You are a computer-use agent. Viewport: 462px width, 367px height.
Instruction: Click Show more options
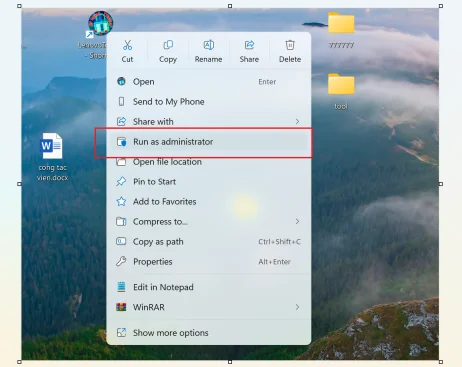(x=209, y=333)
